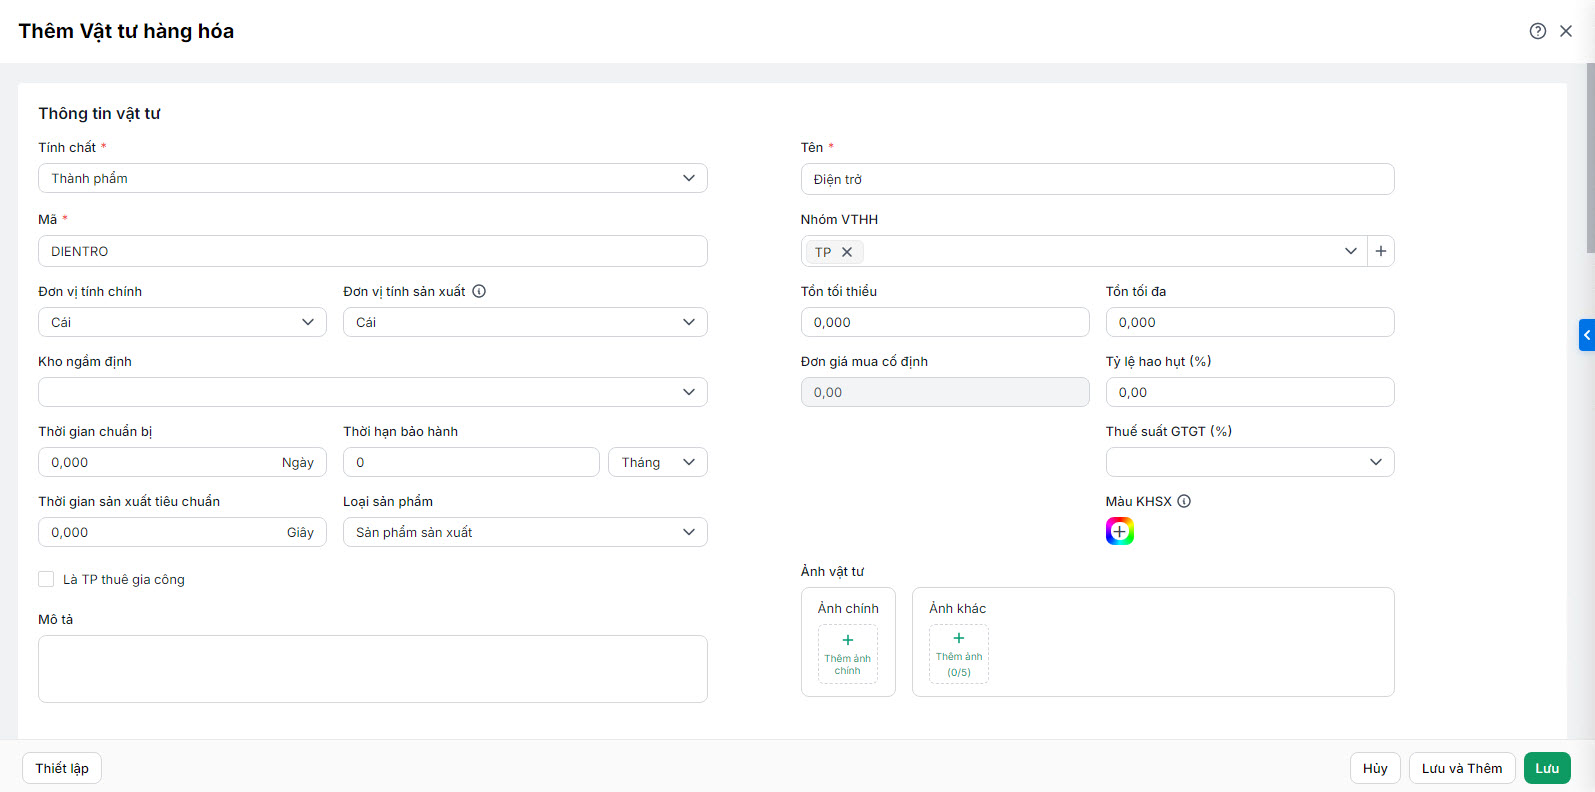1595x792 pixels.
Task: Click the vertical scrollbar thumb
Action: [1590, 158]
